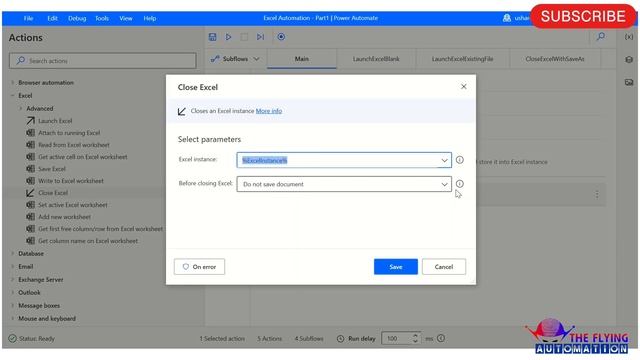The image size is (640, 360).
Task: Click Run delay info icon
Action: point(441,338)
